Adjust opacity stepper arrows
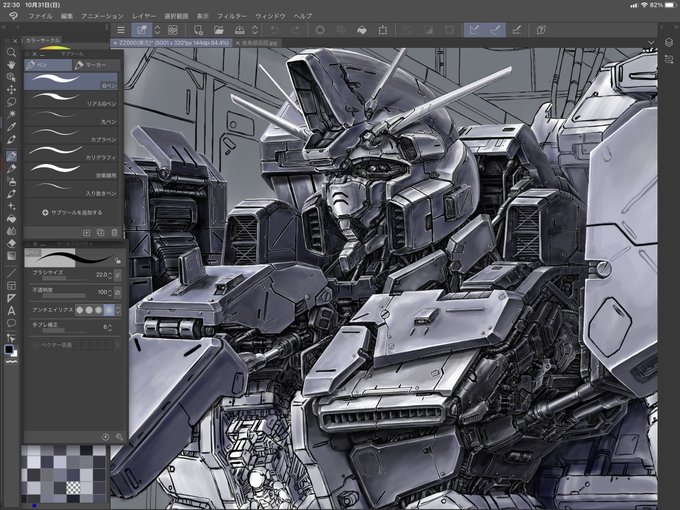The image size is (680, 510). click(x=110, y=292)
